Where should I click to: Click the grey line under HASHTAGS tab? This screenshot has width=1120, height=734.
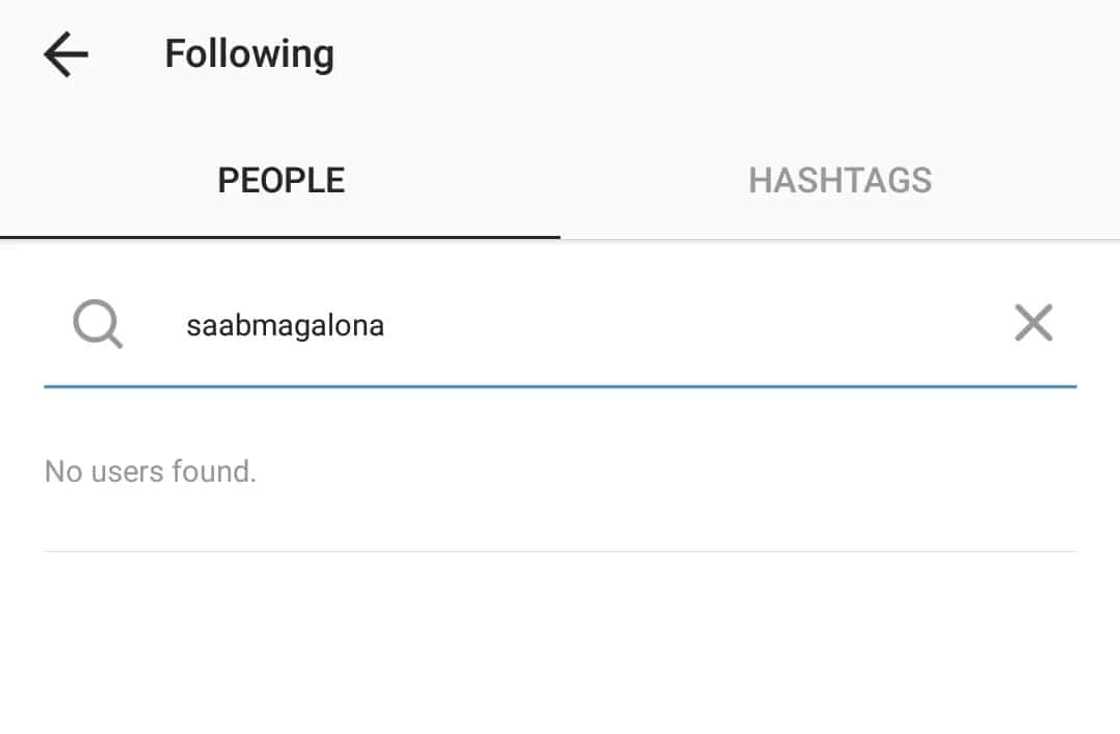click(x=840, y=239)
